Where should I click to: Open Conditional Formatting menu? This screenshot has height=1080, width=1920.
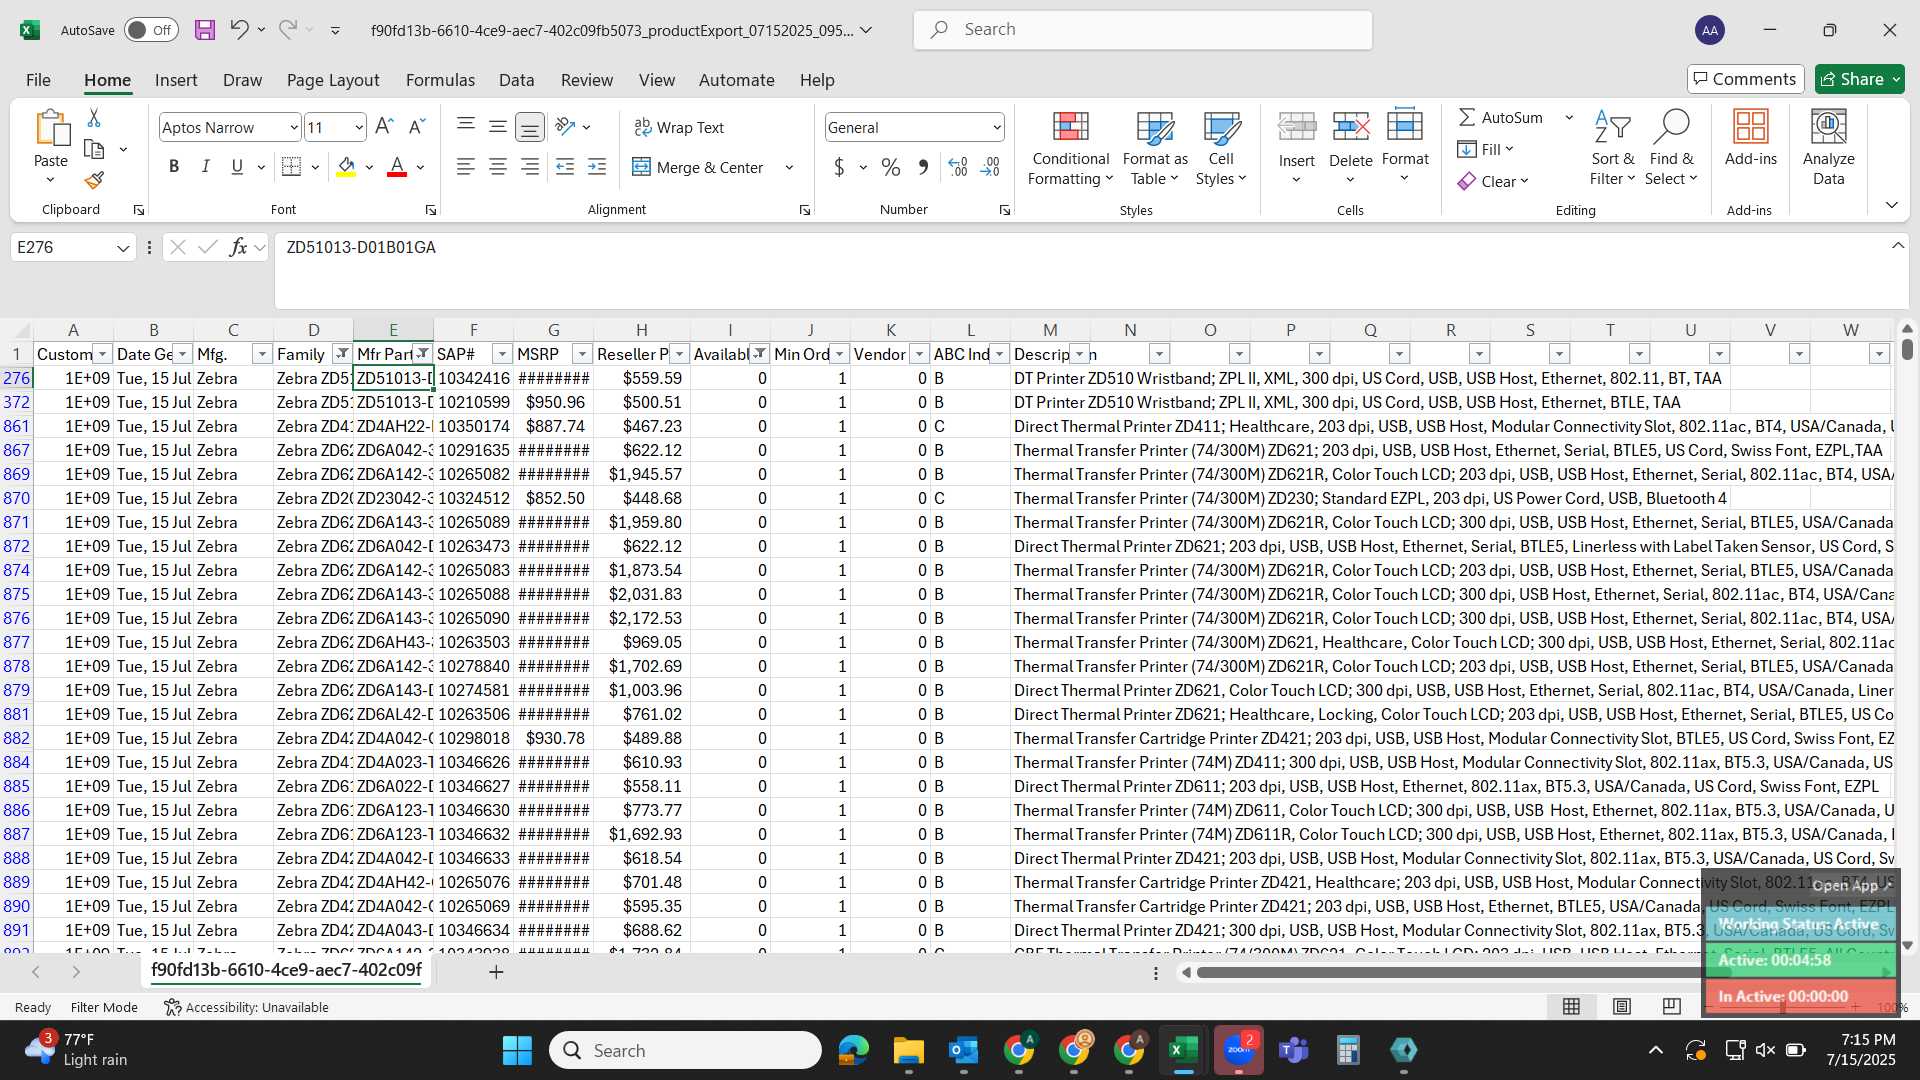click(1070, 148)
